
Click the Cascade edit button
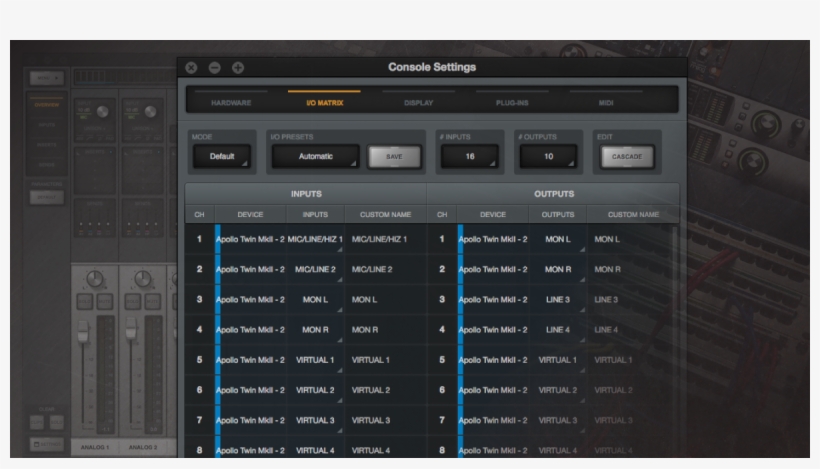tap(627, 156)
